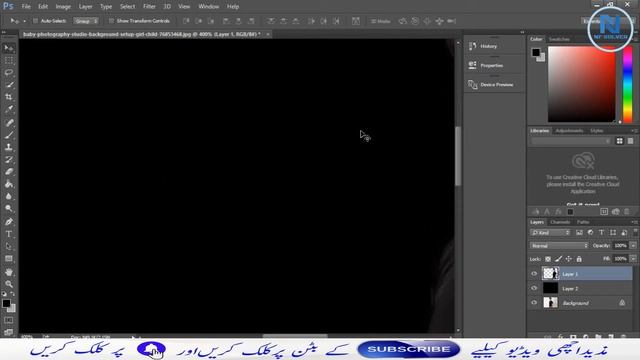The image size is (640, 360).
Task: Toggle lock transparent pixels
Action: click(x=548, y=259)
